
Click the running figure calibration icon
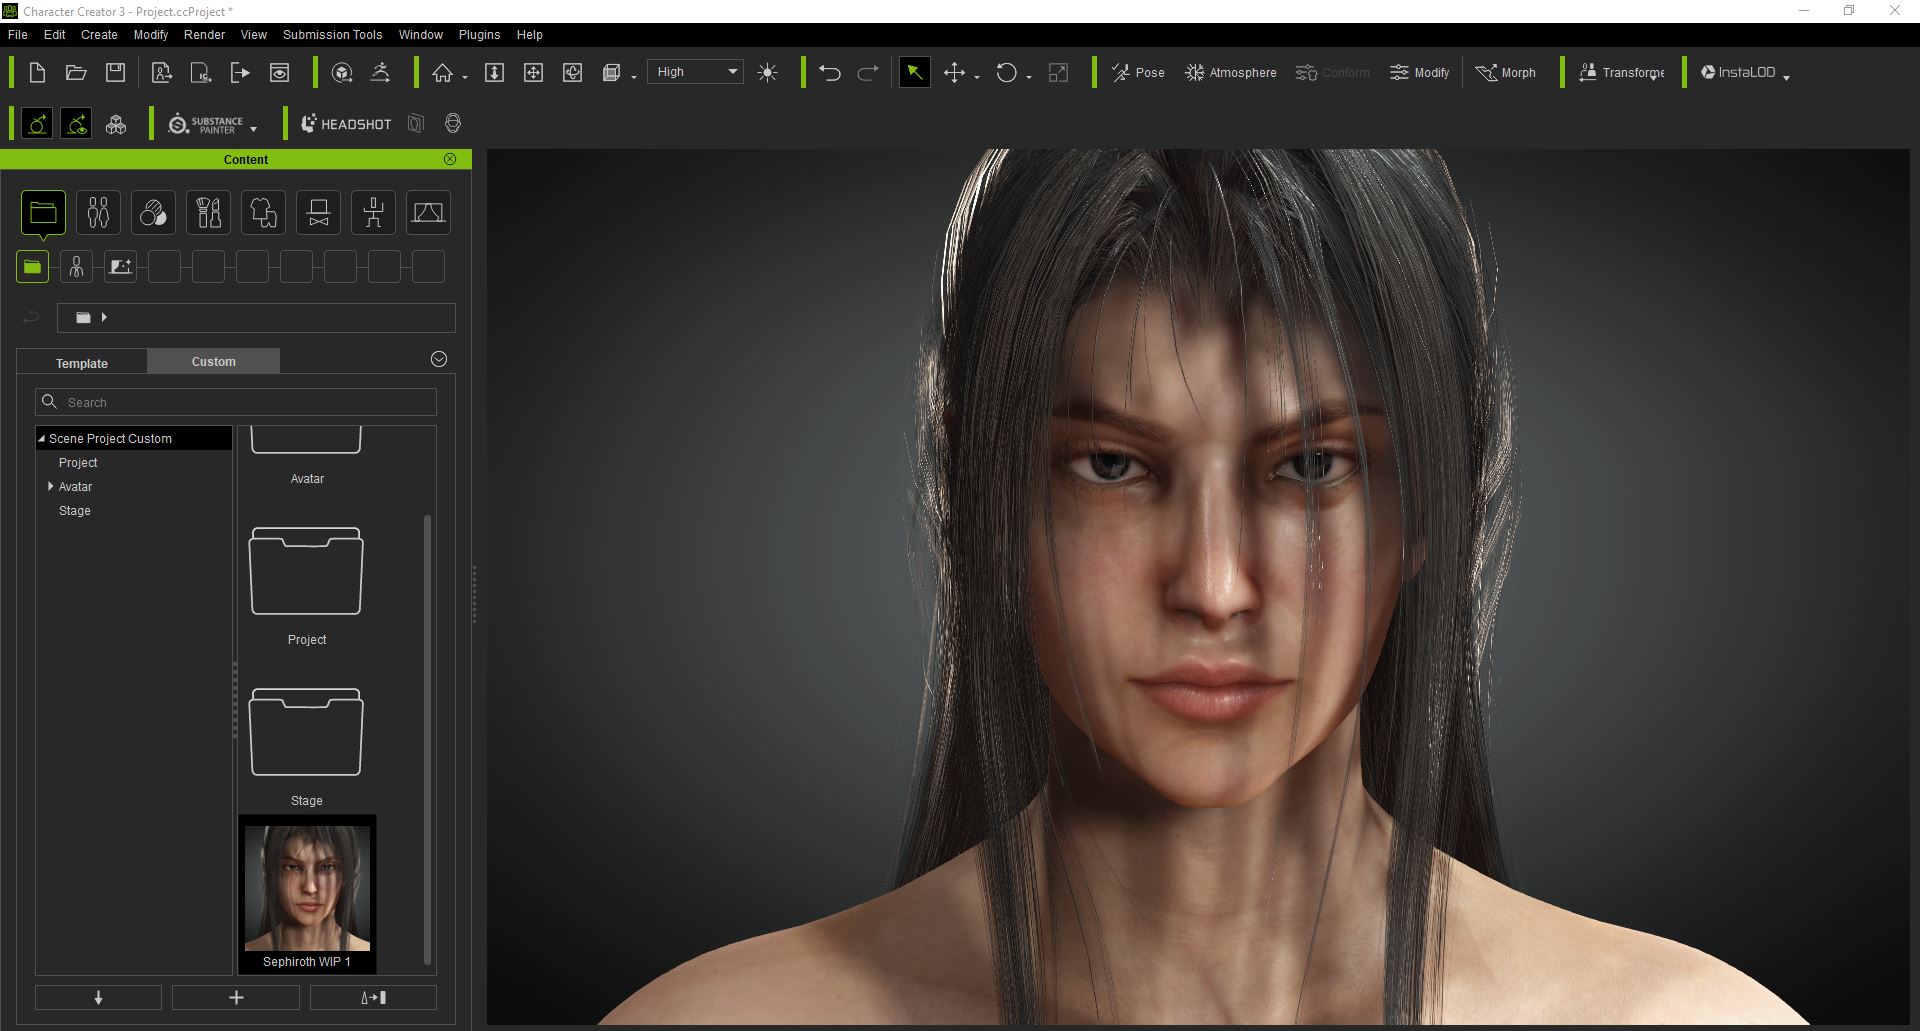(x=381, y=72)
